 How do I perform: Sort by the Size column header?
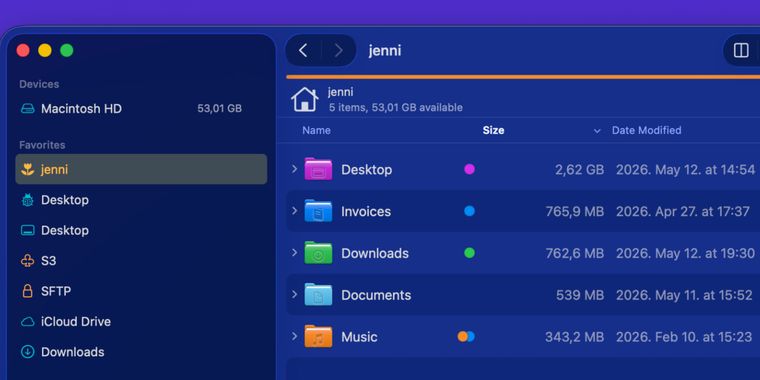[x=493, y=130]
